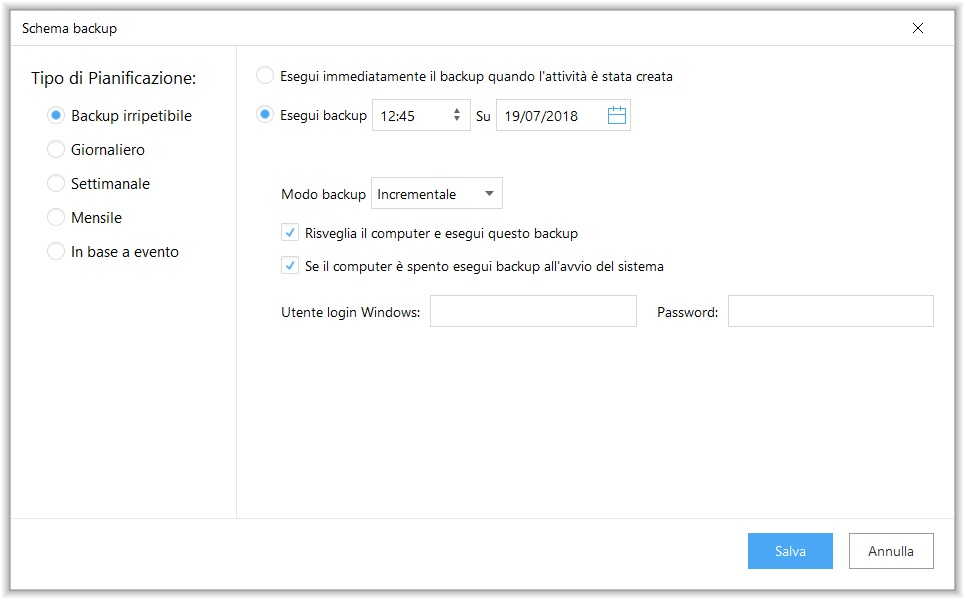Select the In base a evento option
Image resolution: width=965 pixels, height=600 pixels.
point(56,251)
